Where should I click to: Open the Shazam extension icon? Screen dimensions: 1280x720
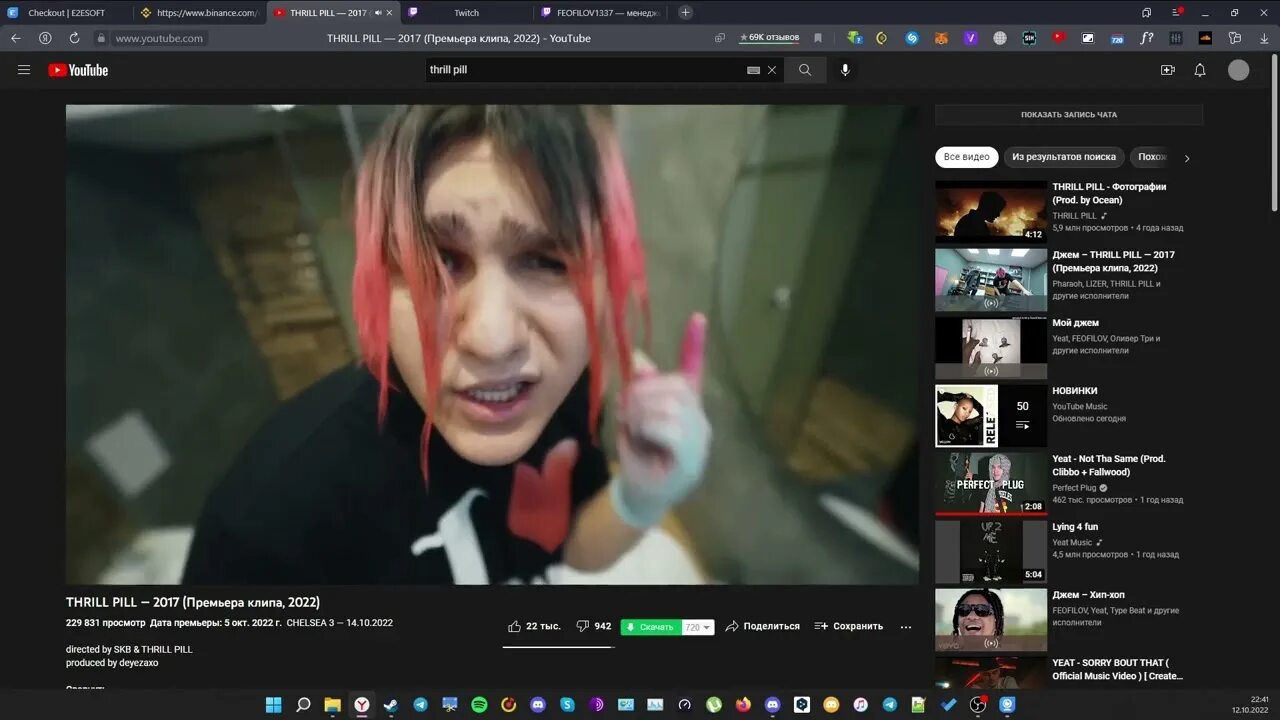click(x=912, y=38)
